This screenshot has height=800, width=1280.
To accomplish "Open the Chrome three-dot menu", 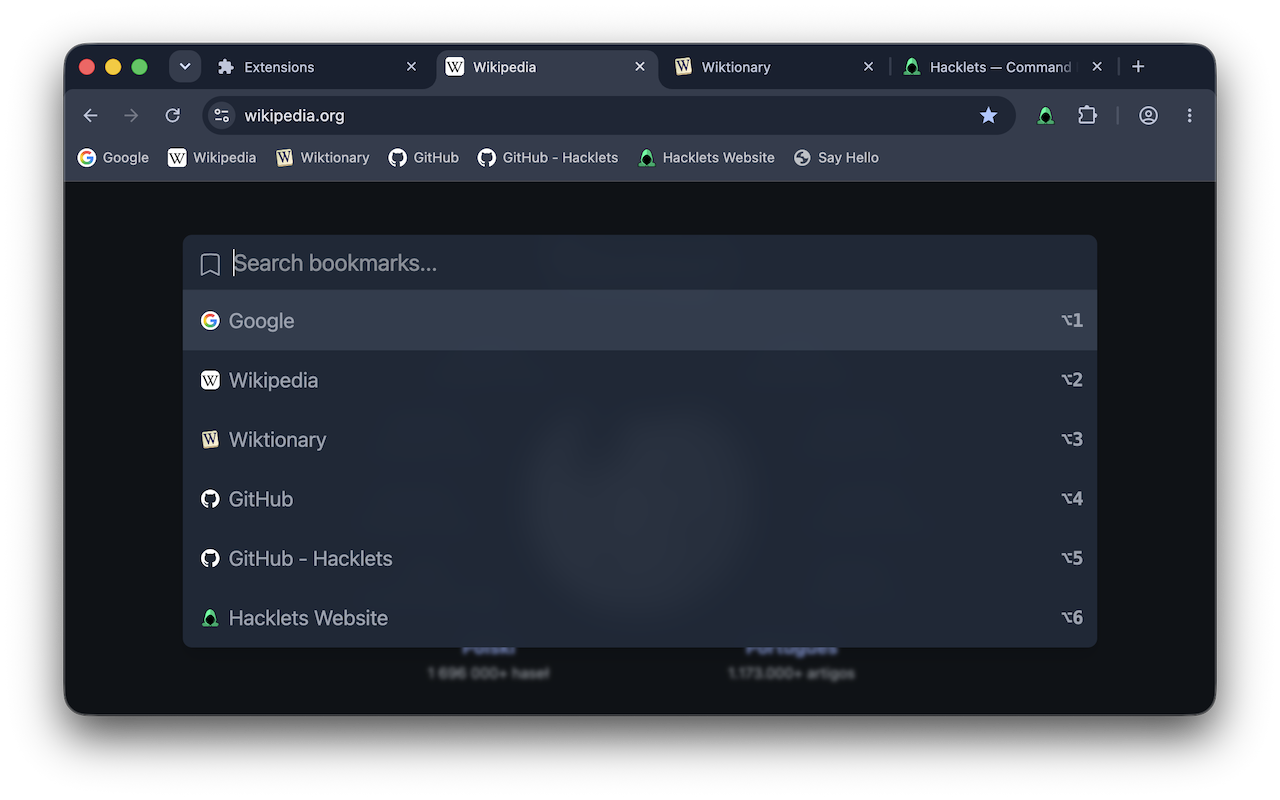I will (x=1189, y=116).
